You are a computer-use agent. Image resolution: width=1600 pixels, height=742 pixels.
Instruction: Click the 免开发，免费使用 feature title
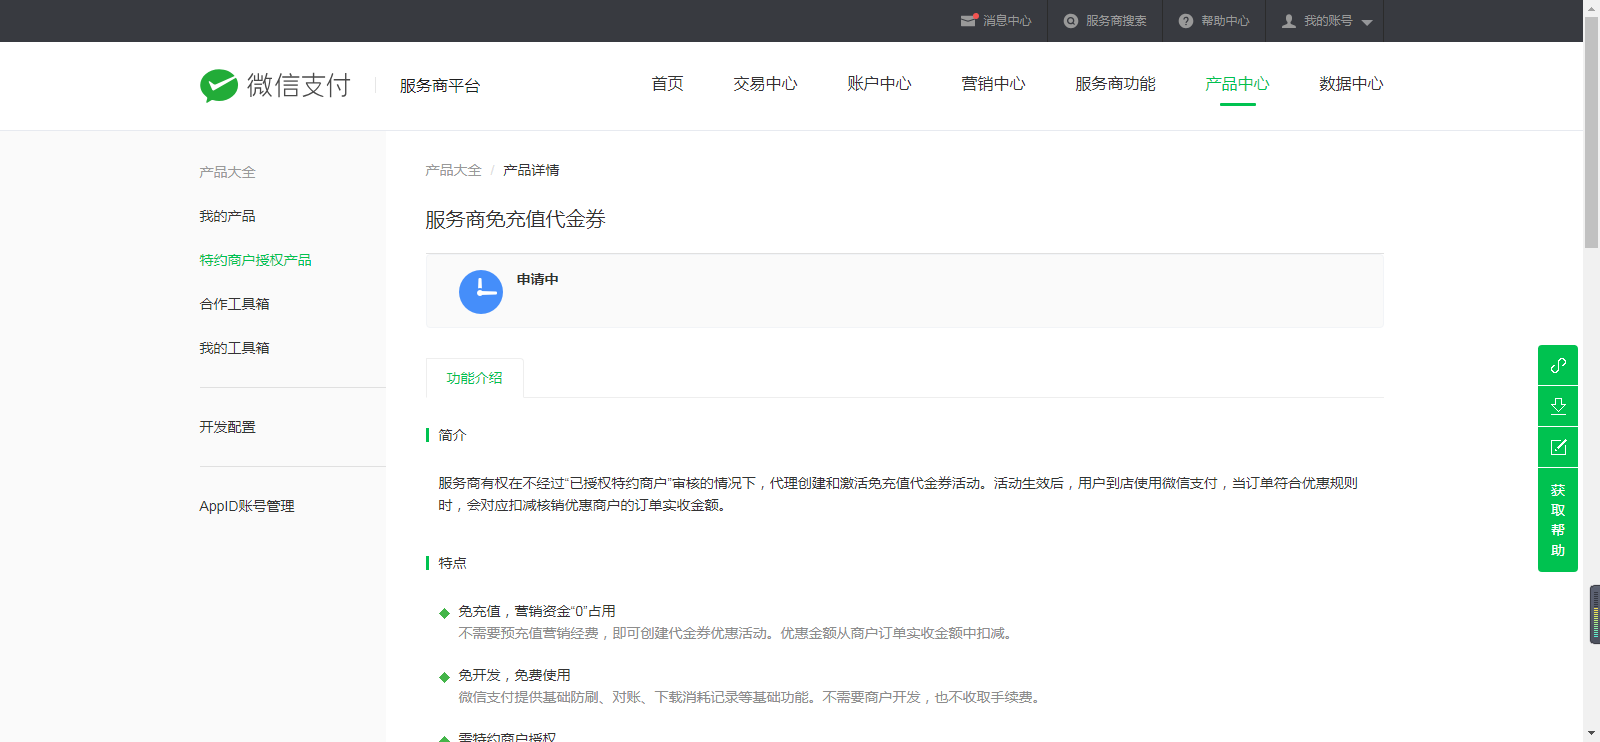(x=514, y=675)
